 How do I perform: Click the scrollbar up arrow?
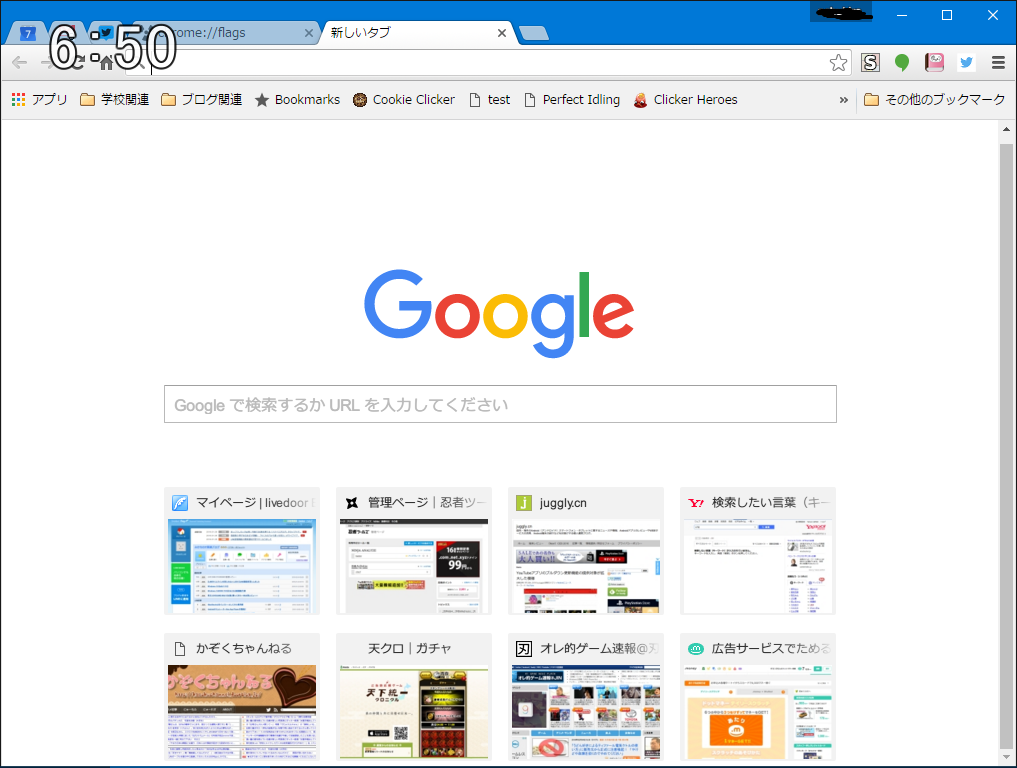(1006, 129)
